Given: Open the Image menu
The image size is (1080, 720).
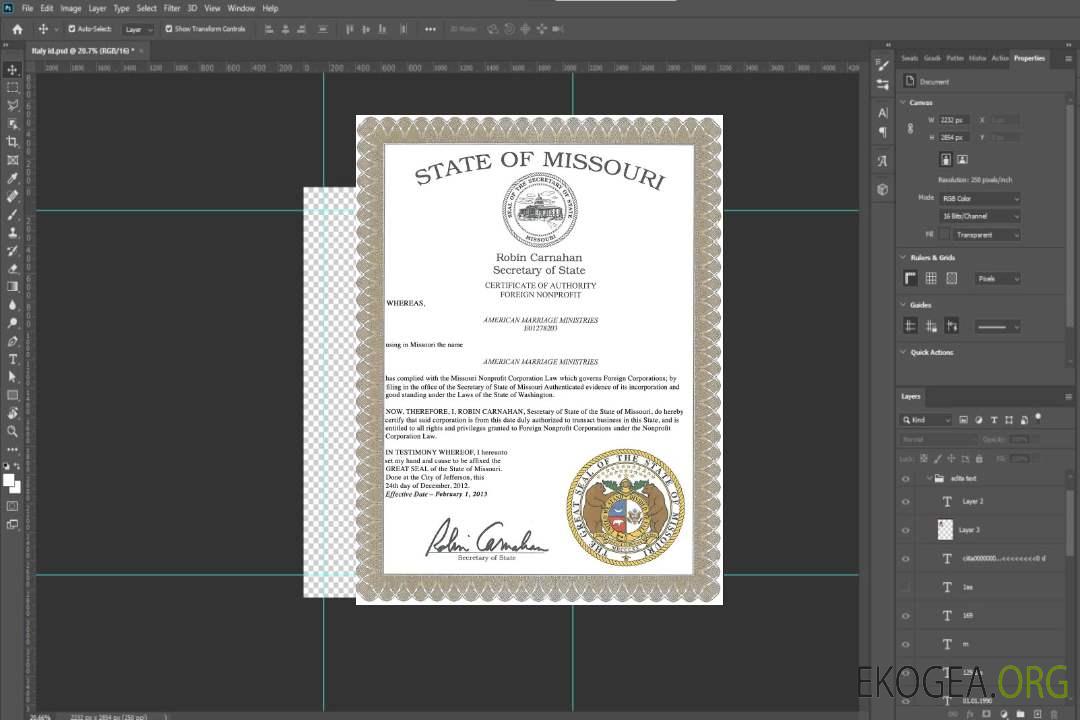Looking at the screenshot, I should 70,8.
